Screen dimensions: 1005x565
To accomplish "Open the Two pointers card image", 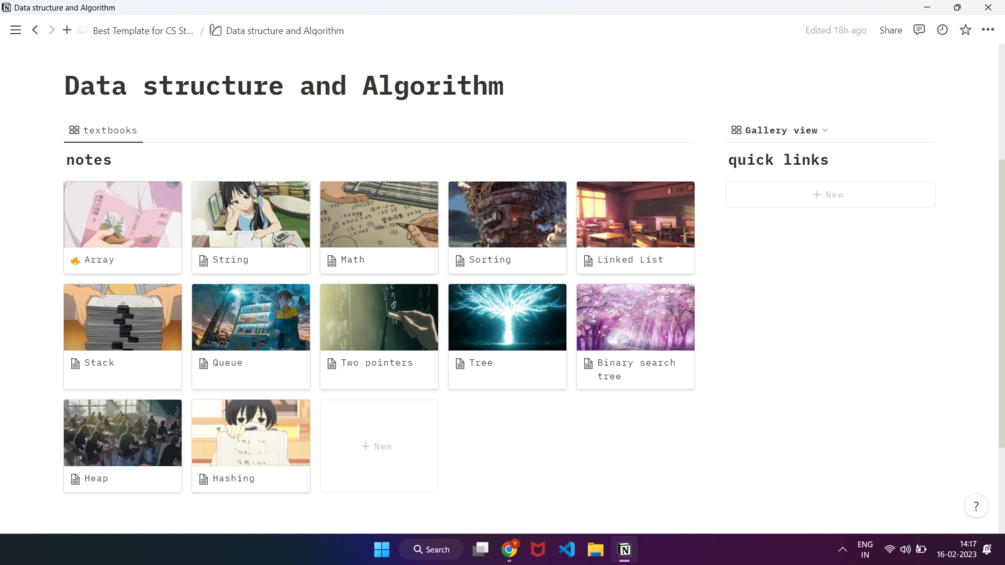I will (379, 317).
